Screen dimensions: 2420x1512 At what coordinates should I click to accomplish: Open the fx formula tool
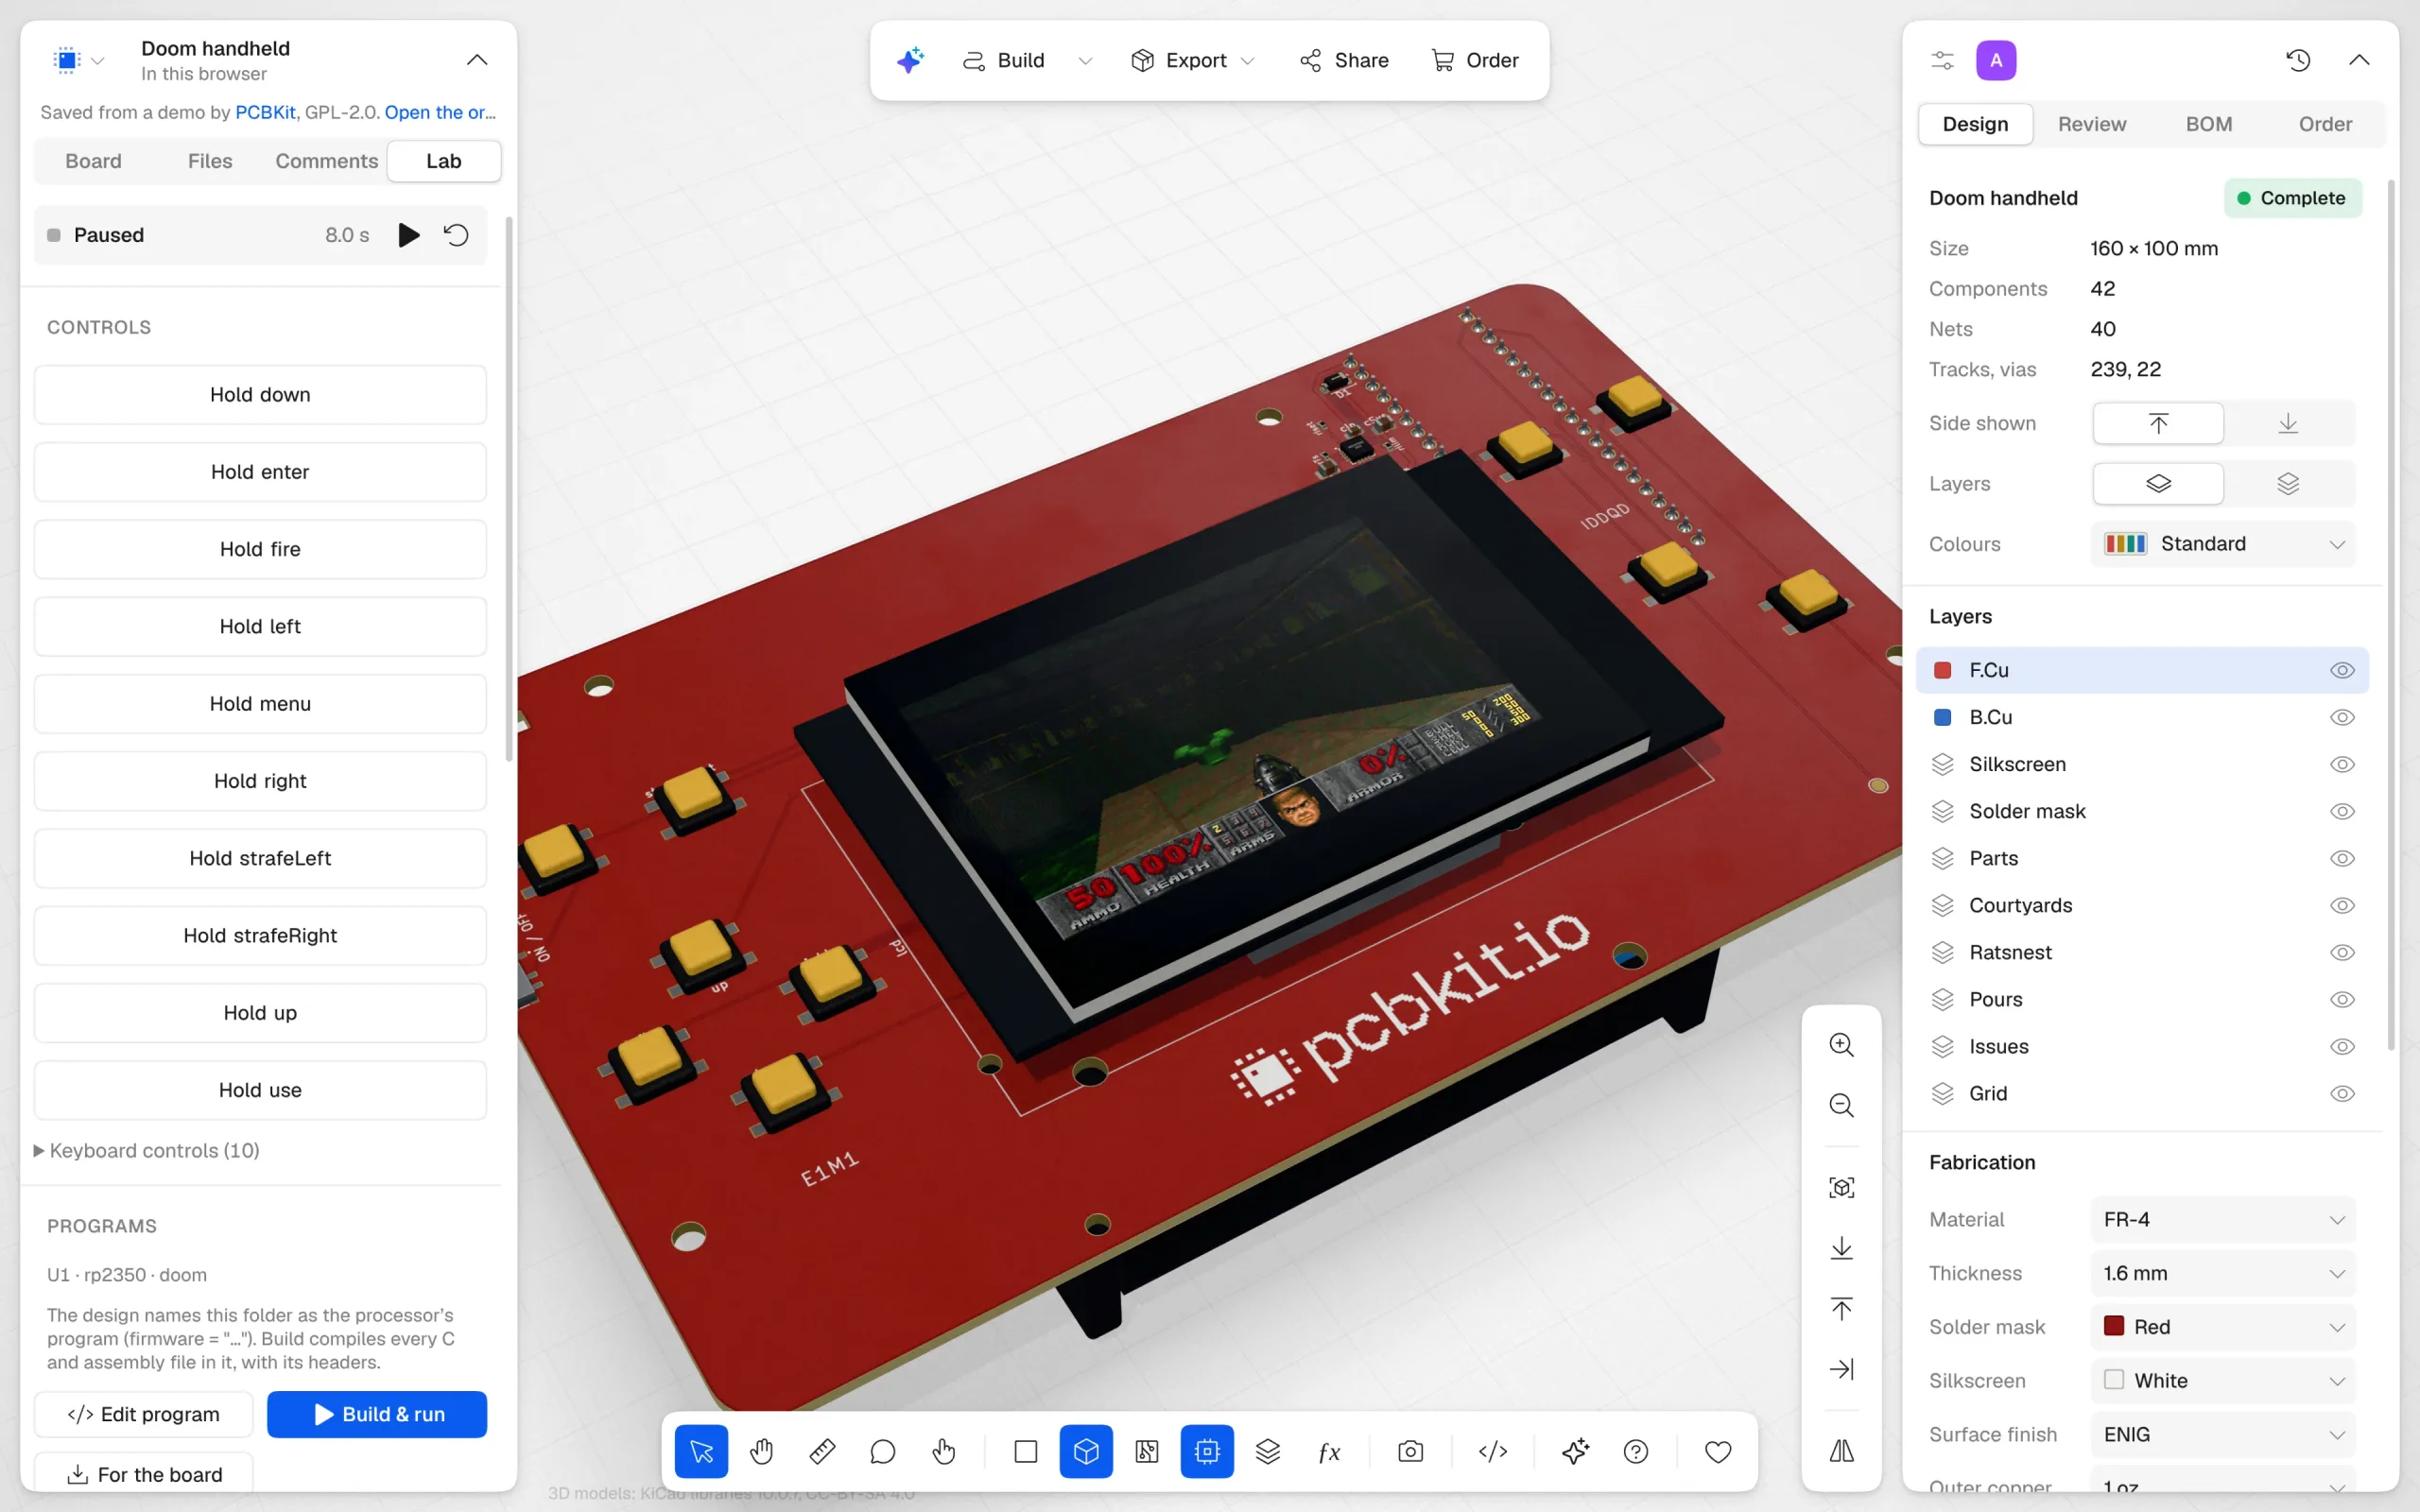coord(1329,1451)
